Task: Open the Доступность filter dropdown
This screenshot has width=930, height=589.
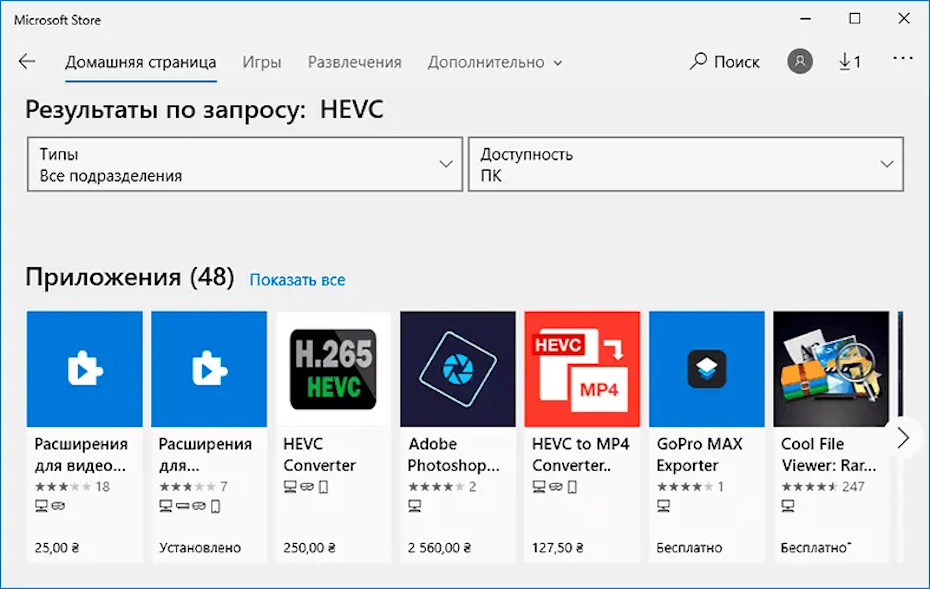Action: (686, 164)
